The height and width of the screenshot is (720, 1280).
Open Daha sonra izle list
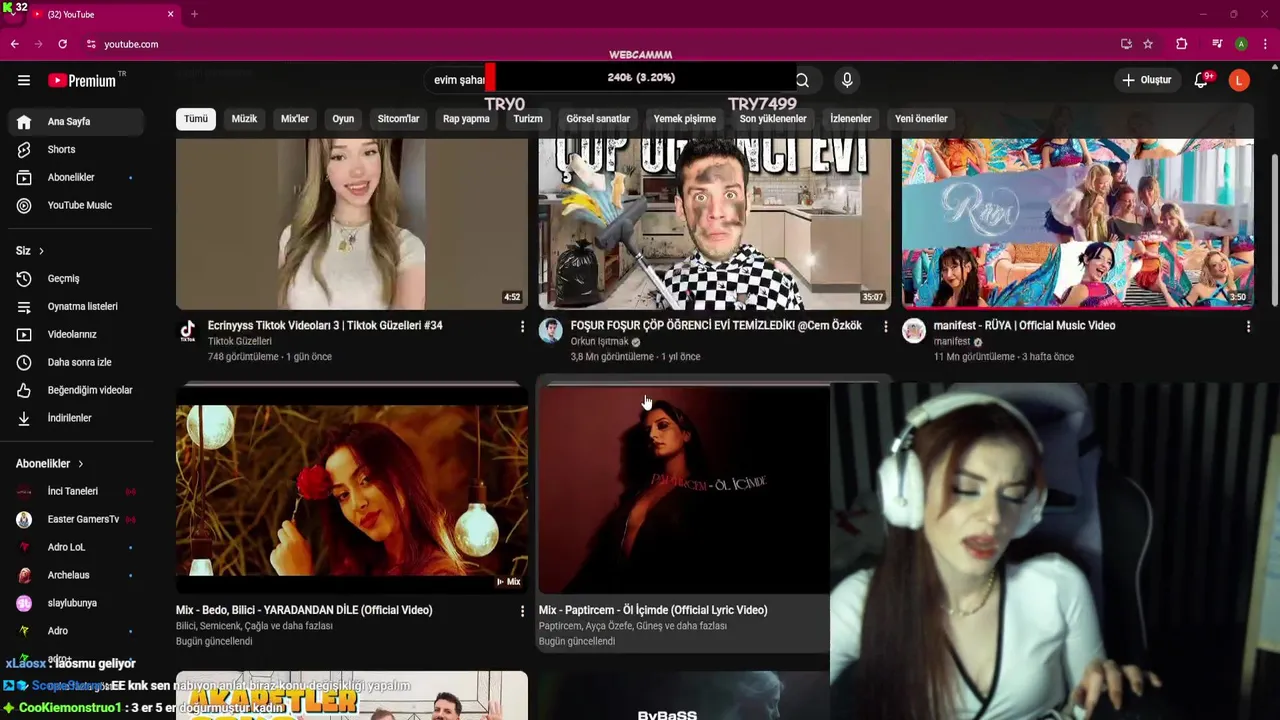(x=76, y=363)
